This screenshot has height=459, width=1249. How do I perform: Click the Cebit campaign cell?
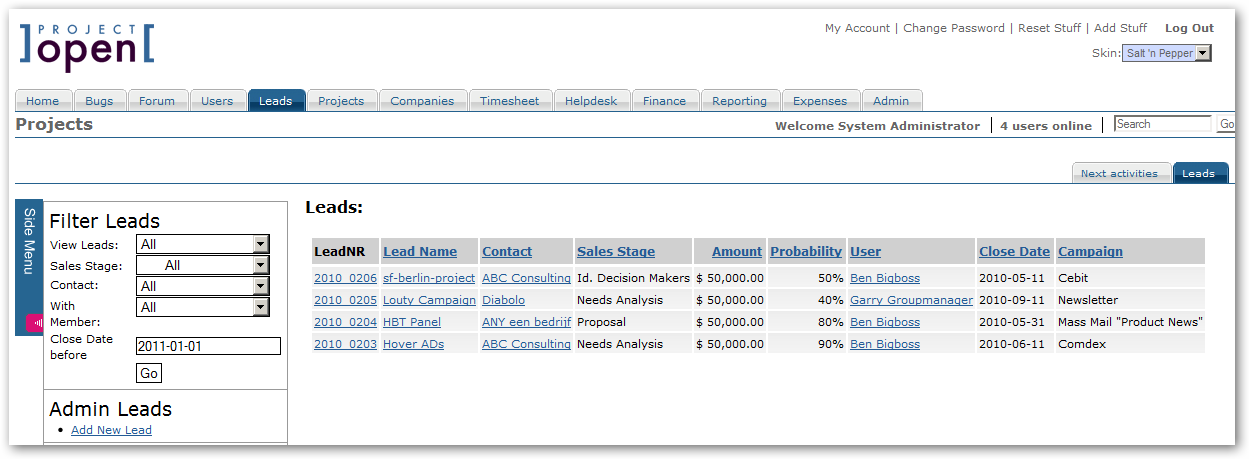coord(1073,278)
